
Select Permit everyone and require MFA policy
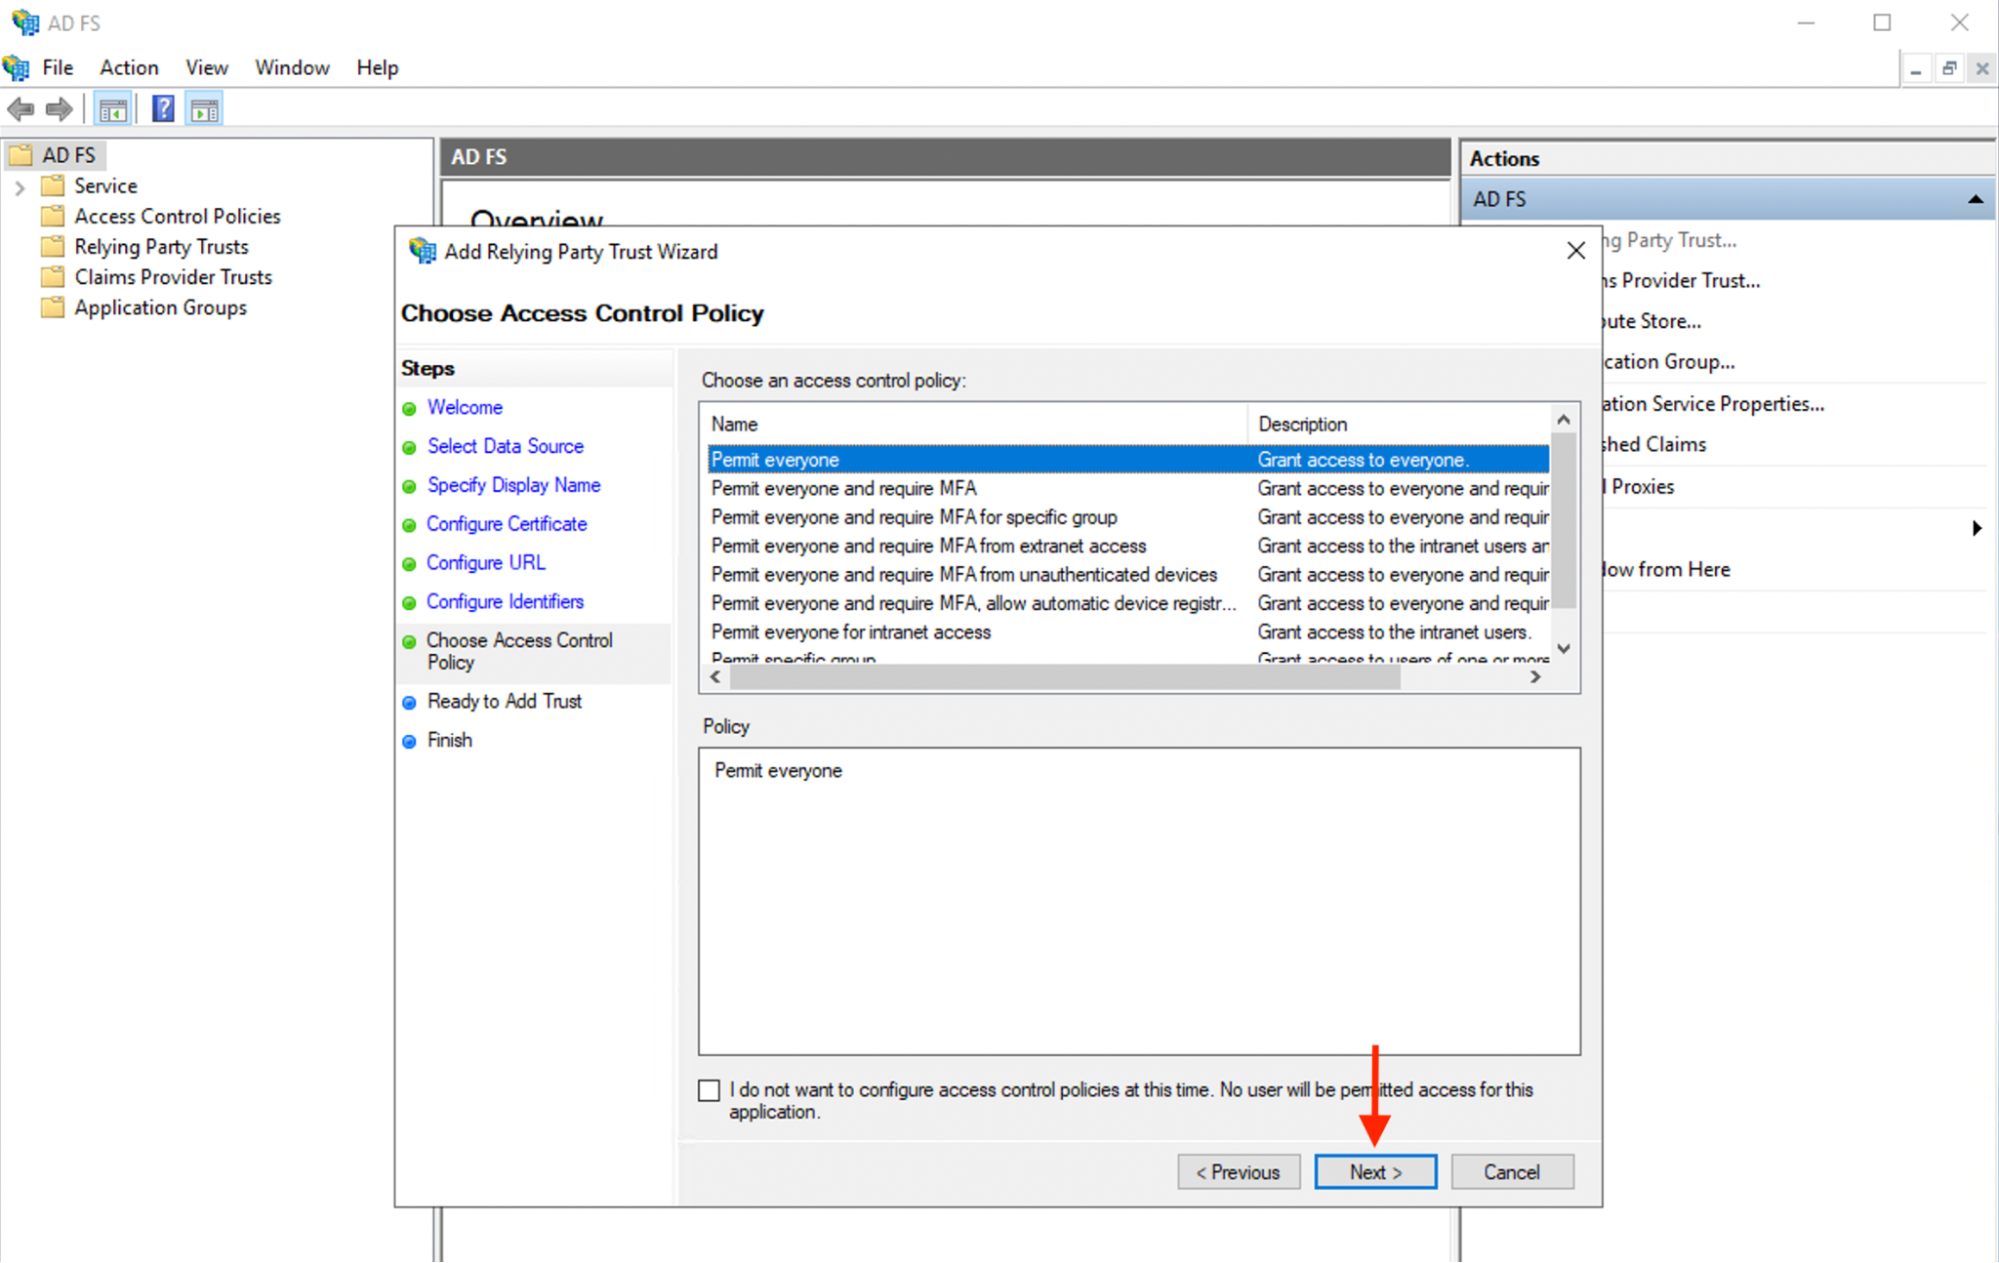843,488
